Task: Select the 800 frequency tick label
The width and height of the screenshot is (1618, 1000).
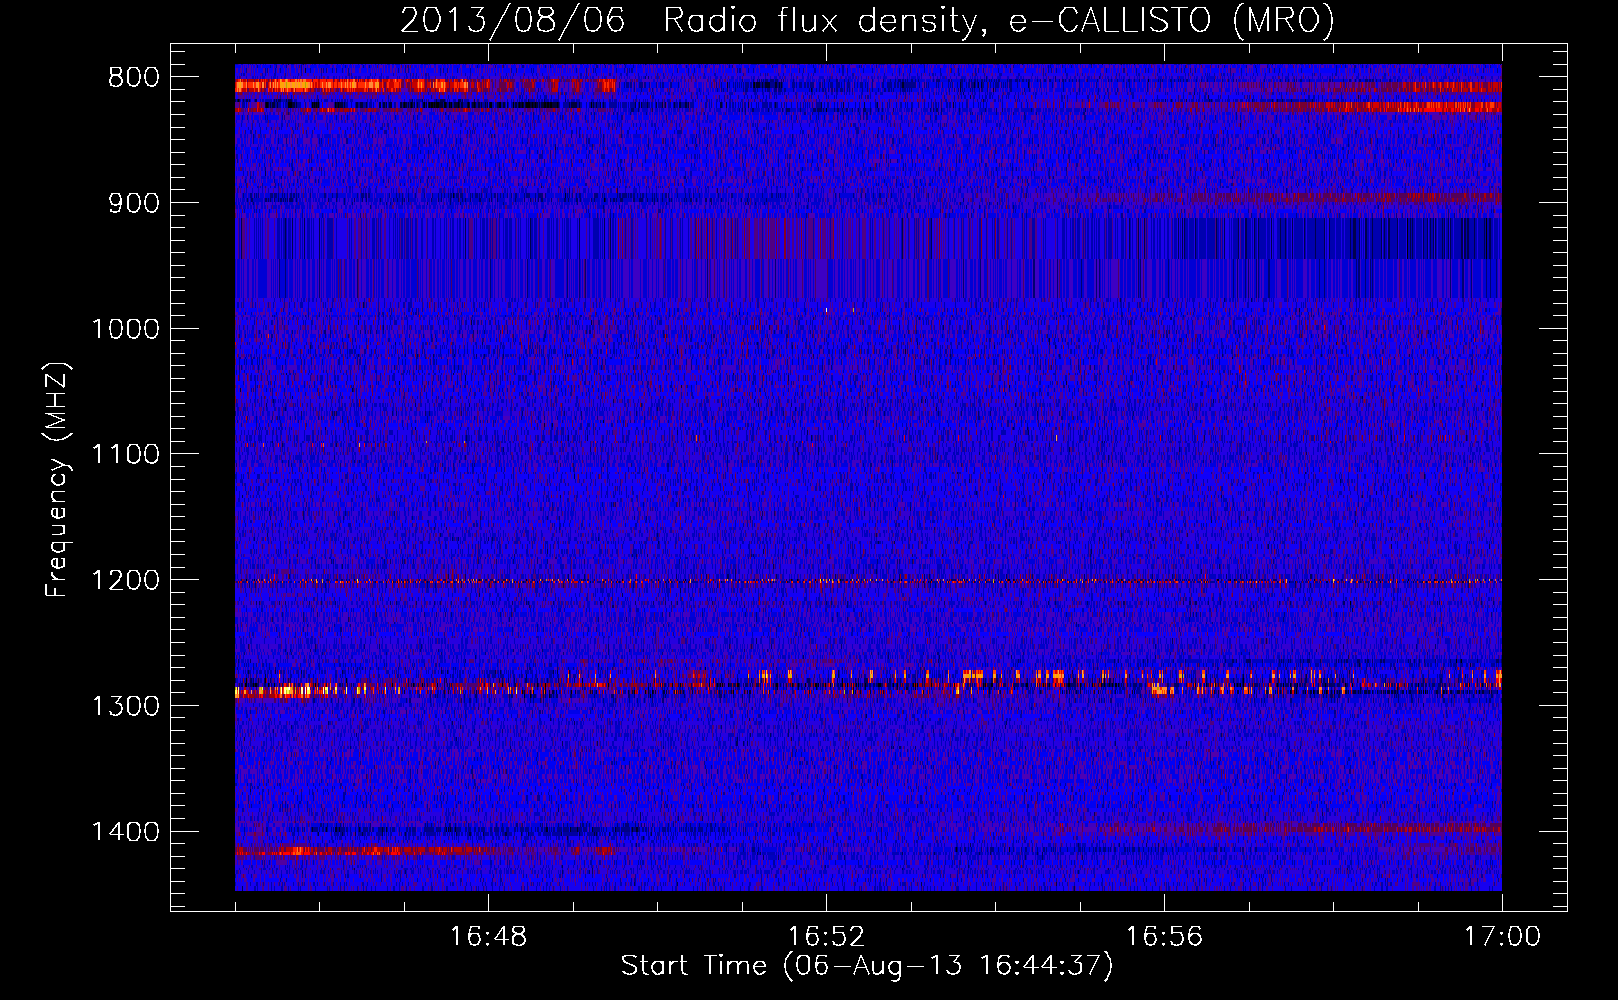Action: click(134, 78)
